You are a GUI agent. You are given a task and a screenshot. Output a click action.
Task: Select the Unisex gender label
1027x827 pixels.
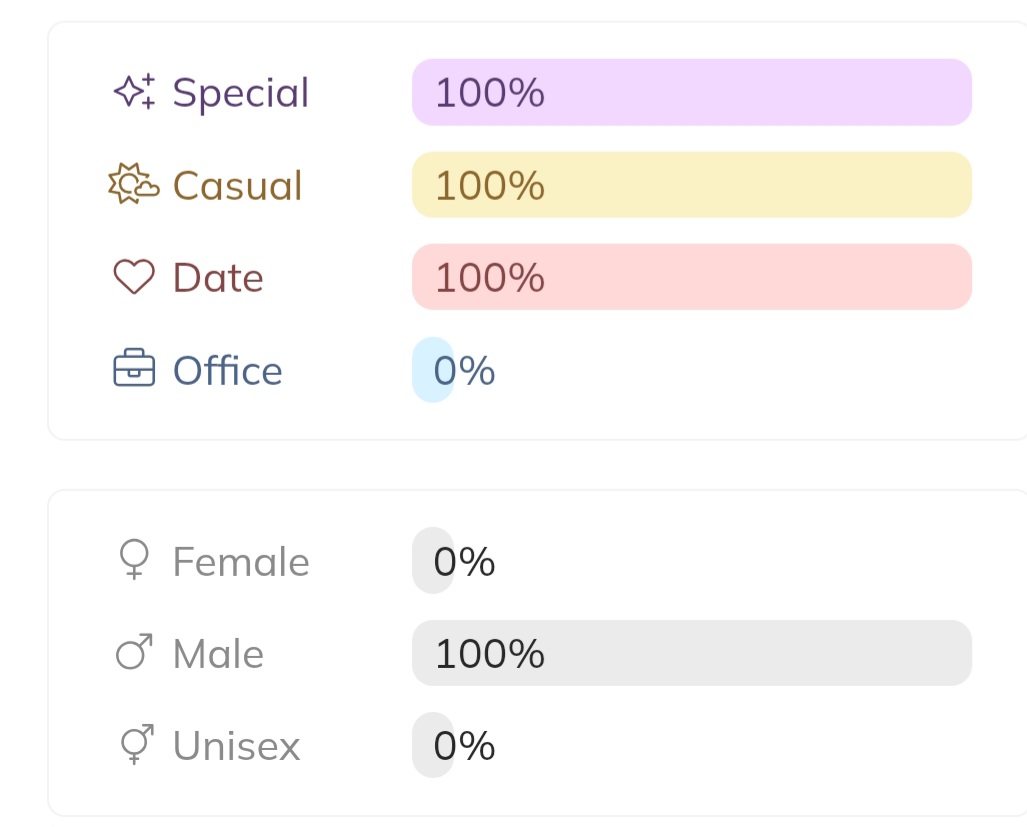tap(236, 746)
